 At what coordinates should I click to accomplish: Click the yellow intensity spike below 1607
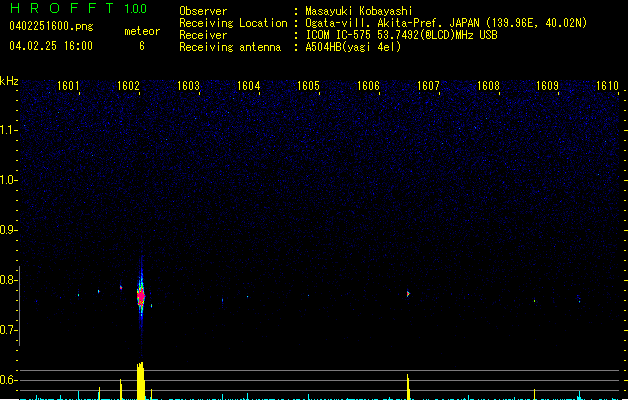408,385
